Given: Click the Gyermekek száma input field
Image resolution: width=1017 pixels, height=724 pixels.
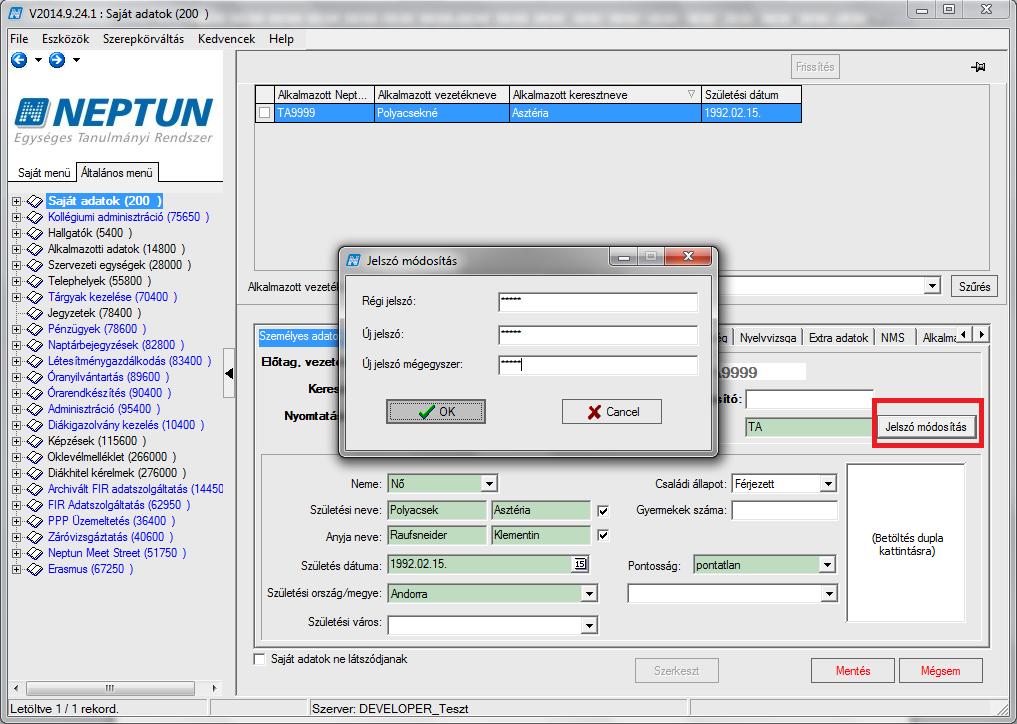Looking at the screenshot, I should (785, 511).
